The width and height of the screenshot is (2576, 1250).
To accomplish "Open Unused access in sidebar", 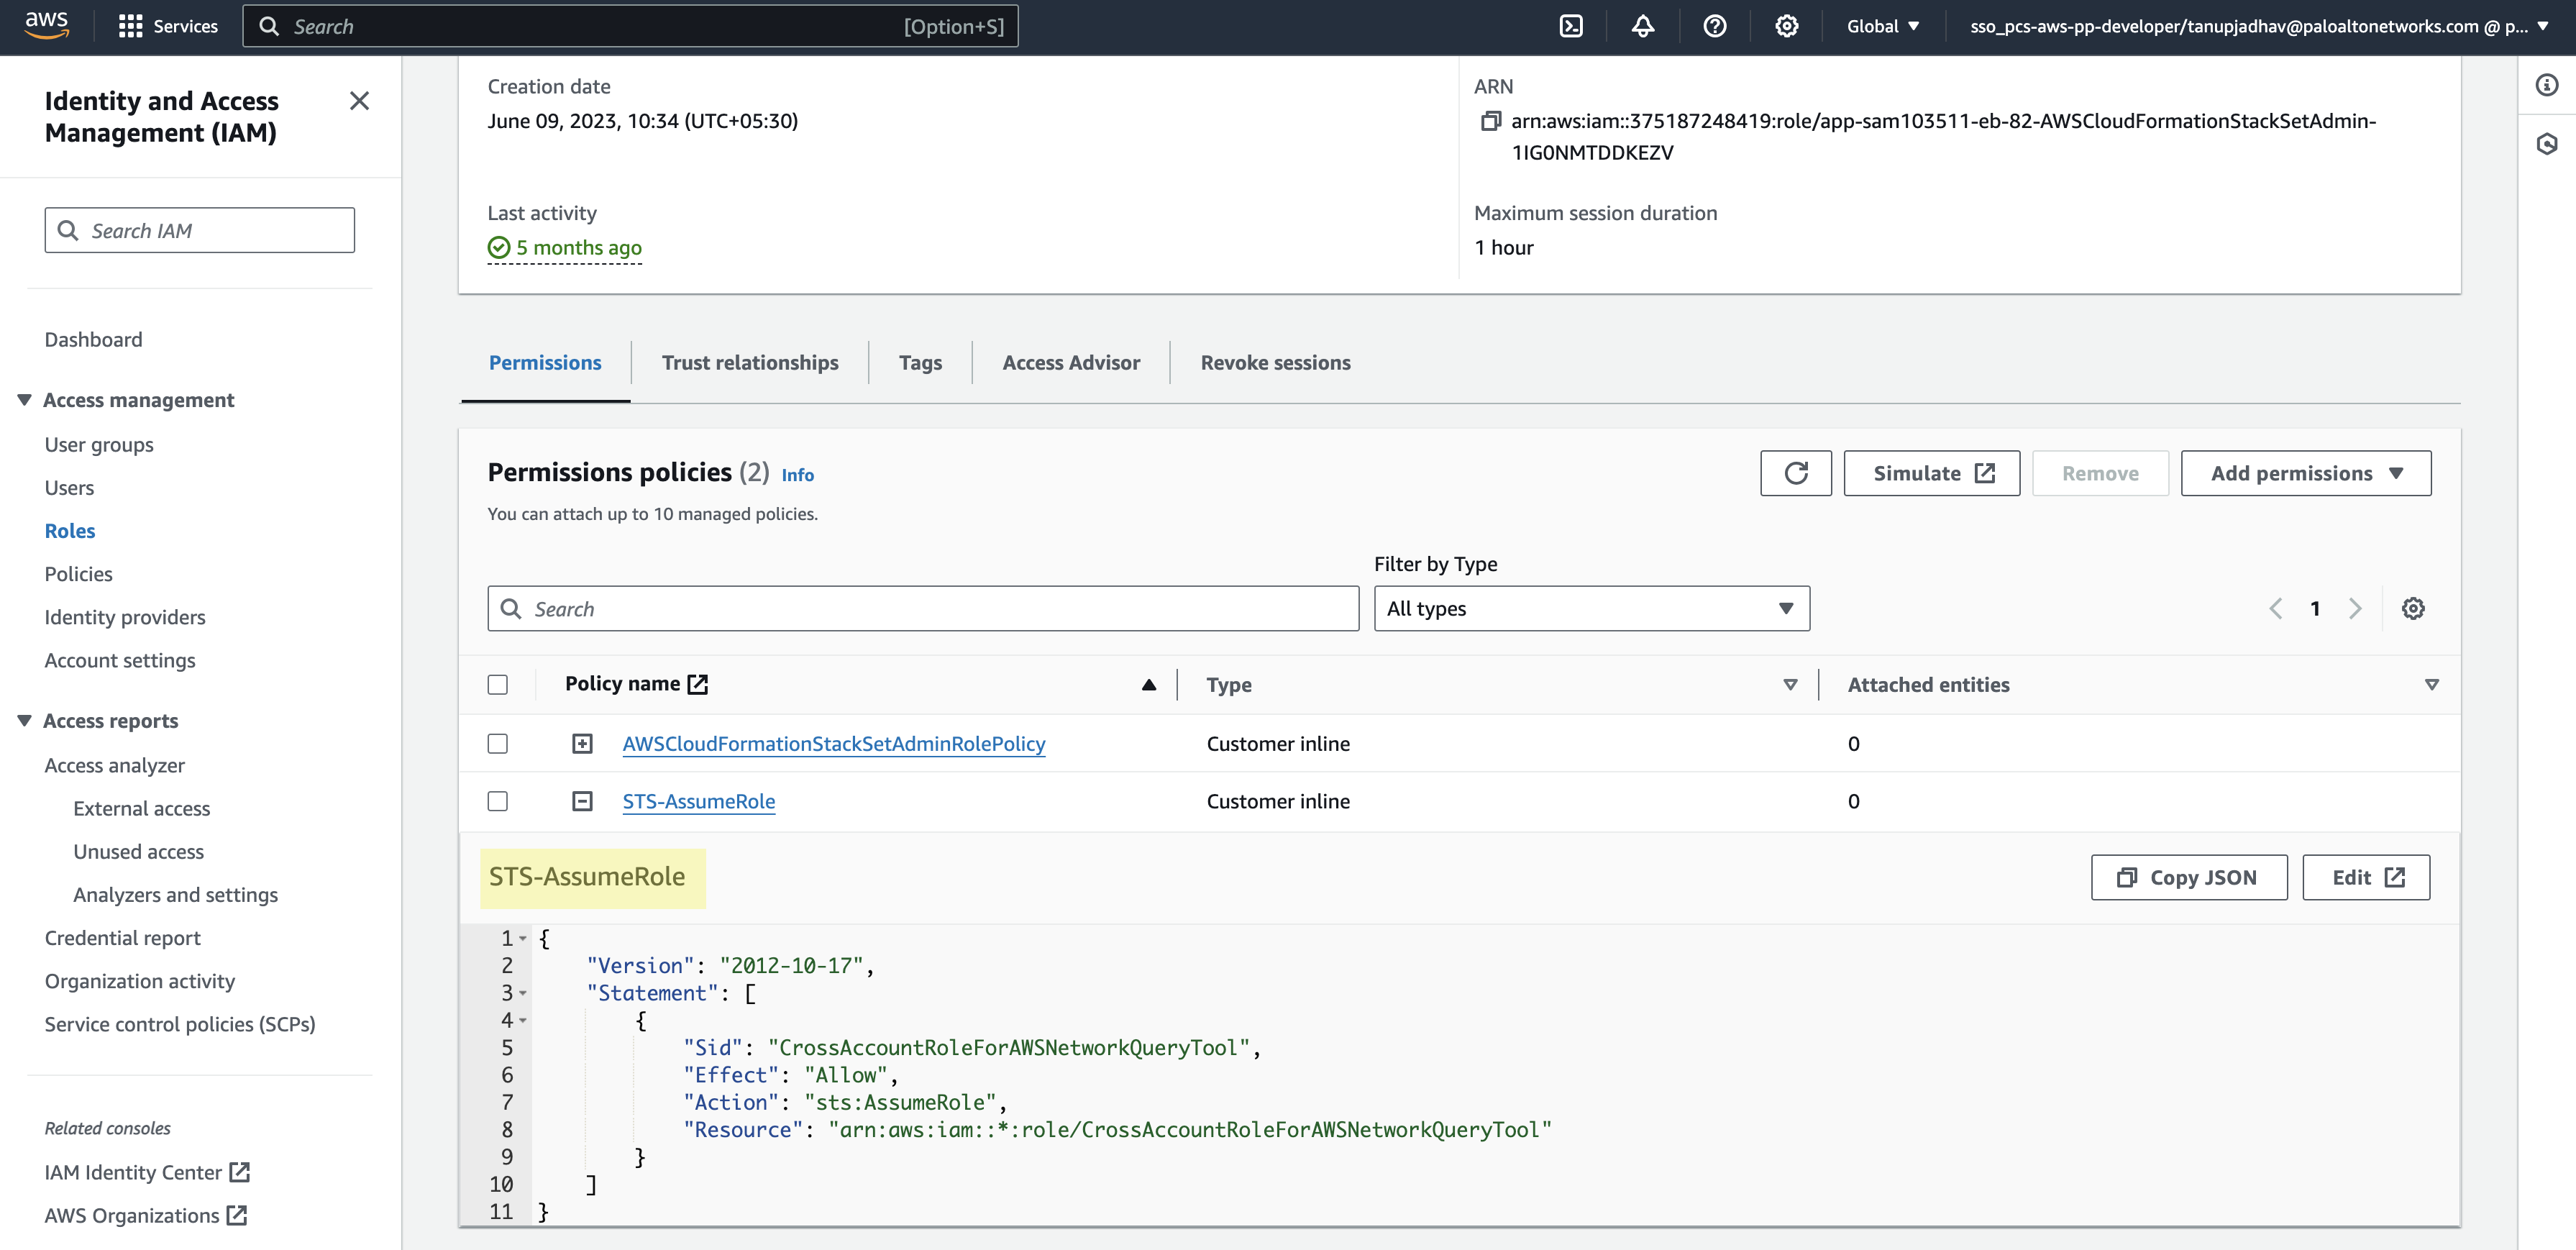I will tap(138, 851).
